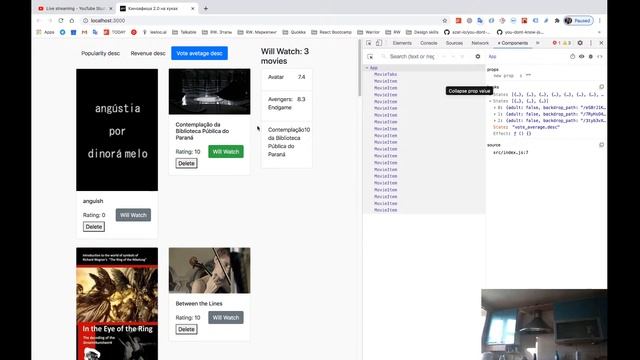Expand state array item 2

click(x=495, y=120)
